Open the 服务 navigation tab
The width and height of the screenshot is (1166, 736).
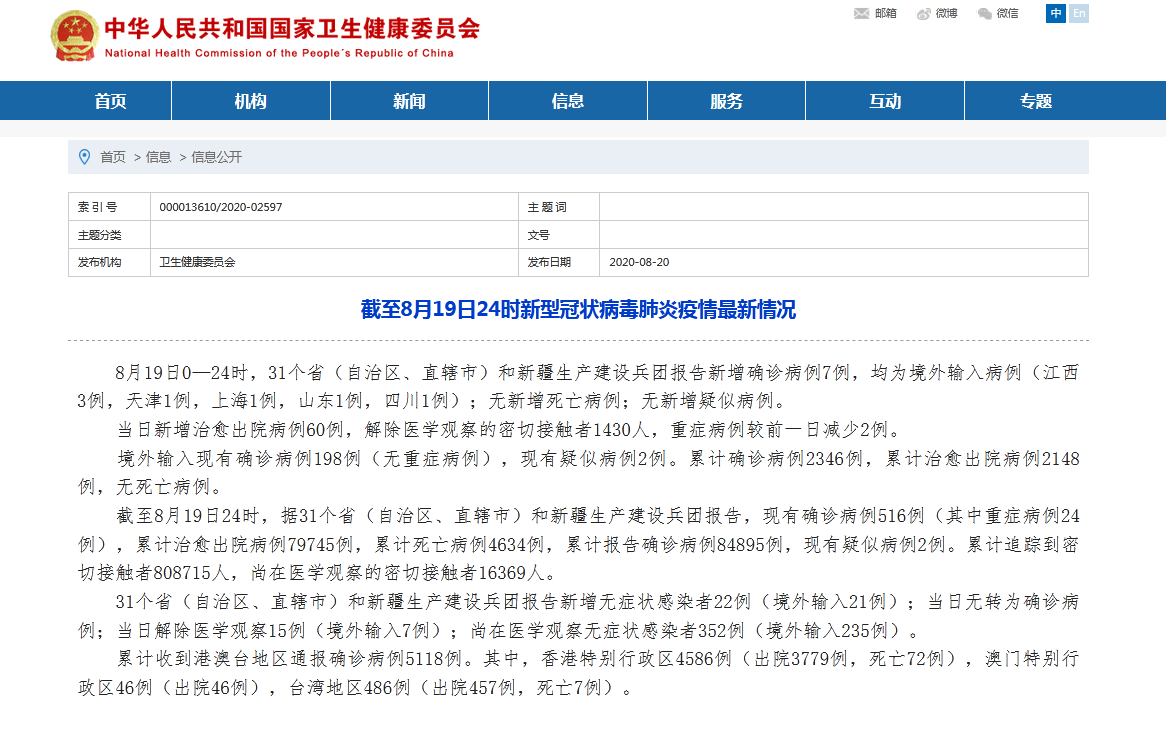coord(727,101)
